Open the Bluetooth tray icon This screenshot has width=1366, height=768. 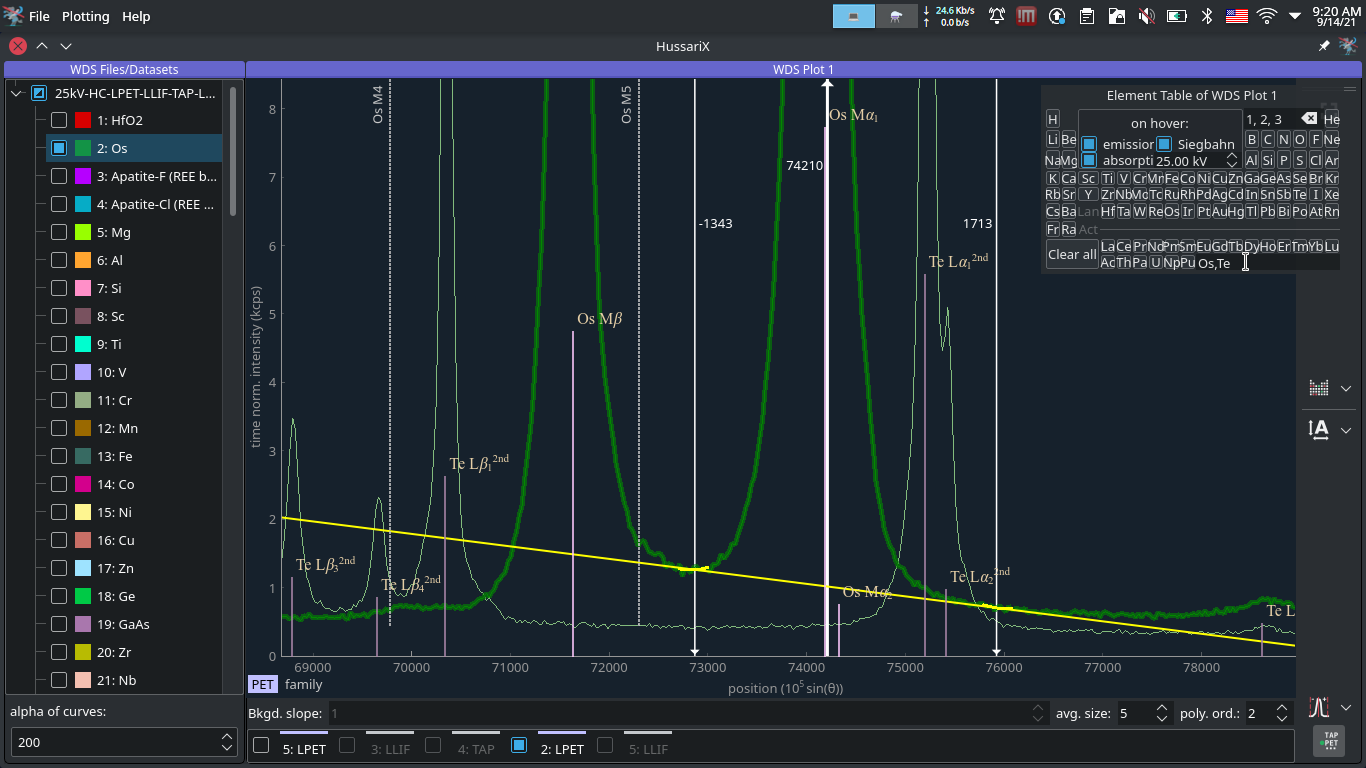(1207, 16)
